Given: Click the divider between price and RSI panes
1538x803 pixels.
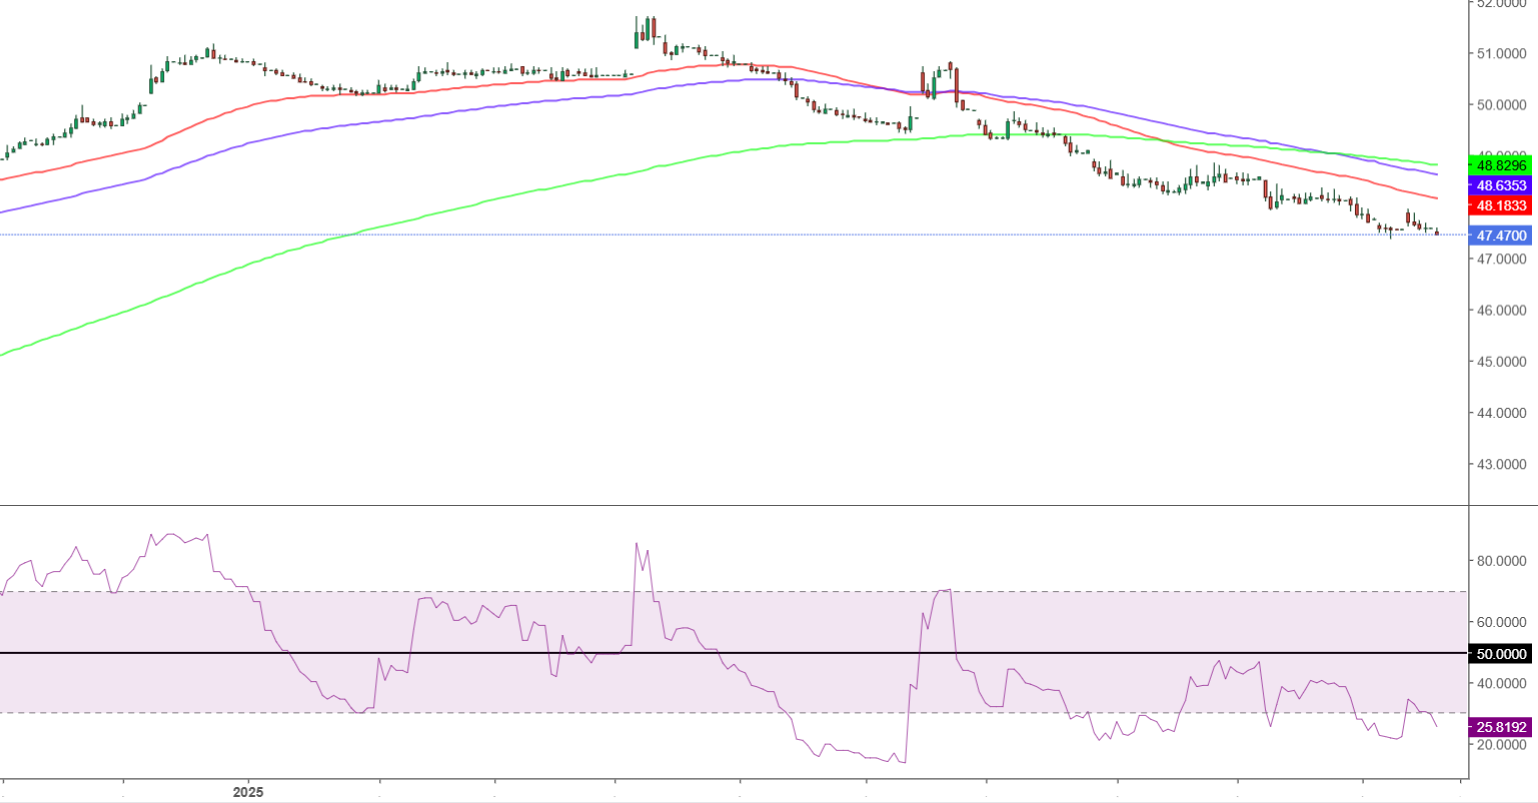Looking at the screenshot, I should (700, 506).
